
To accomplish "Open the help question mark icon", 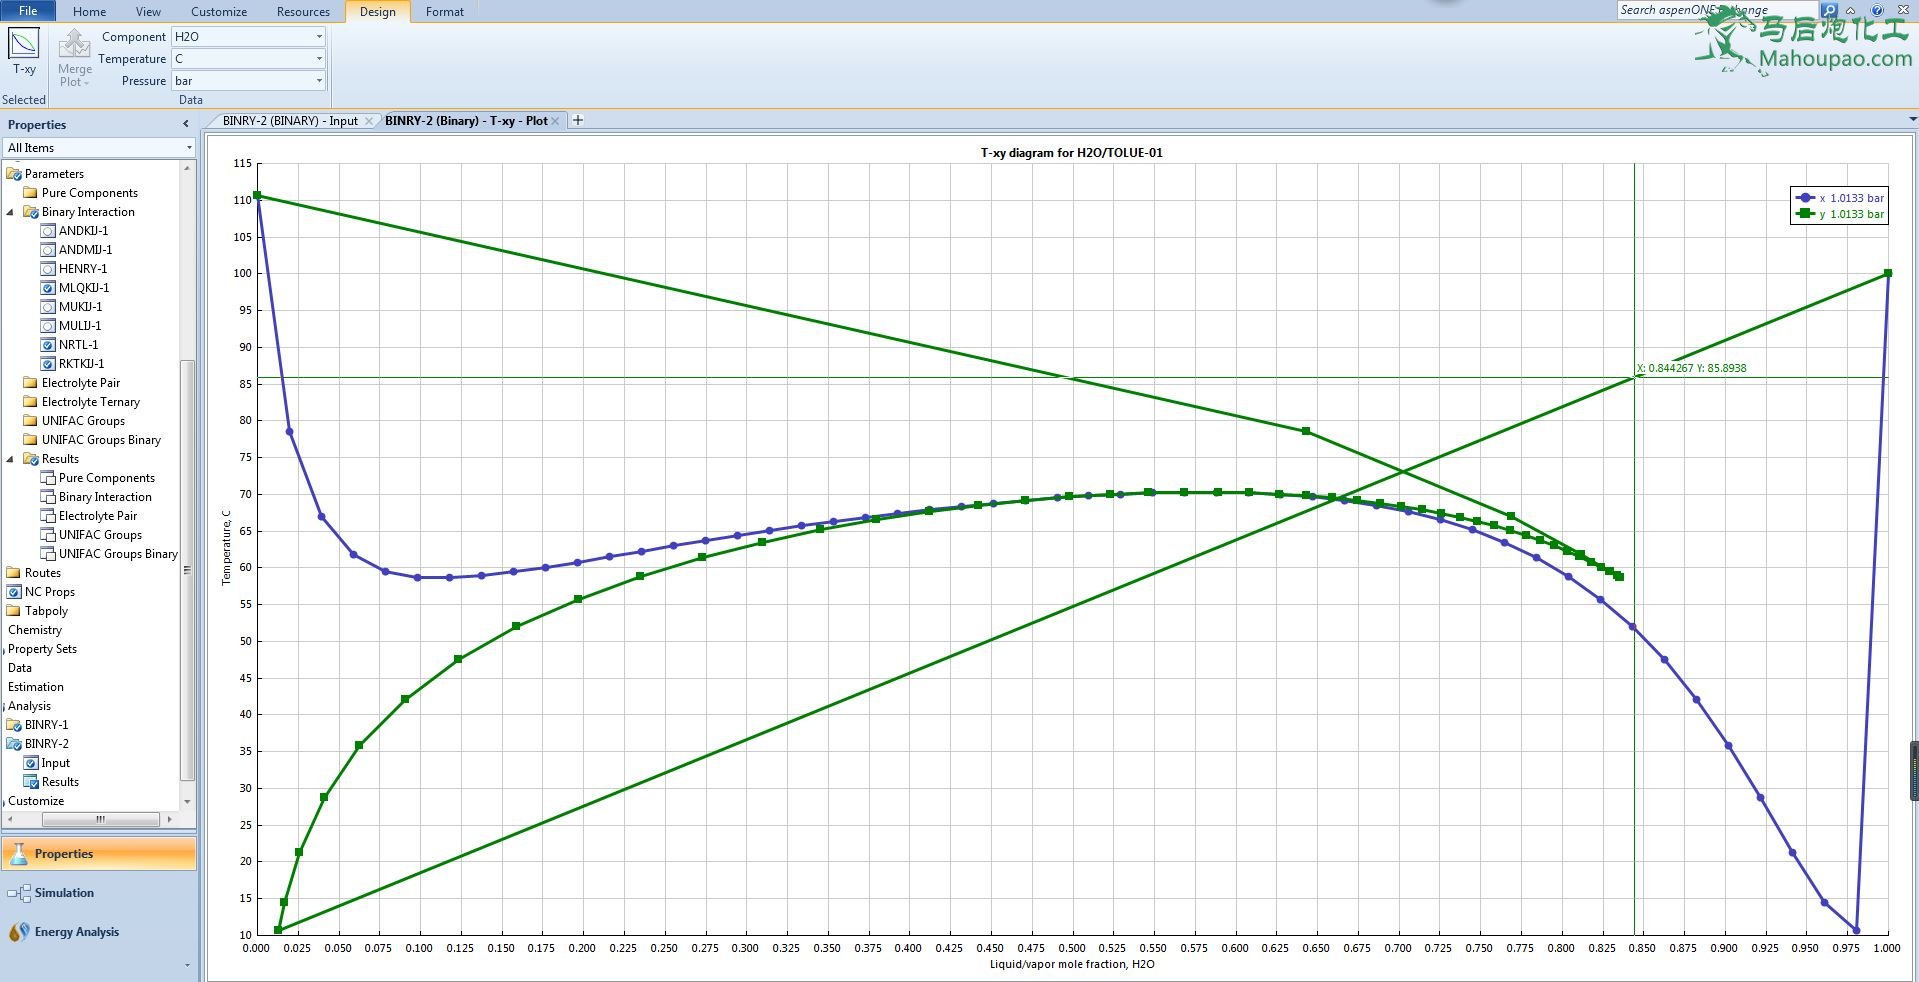I will (x=1877, y=10).
